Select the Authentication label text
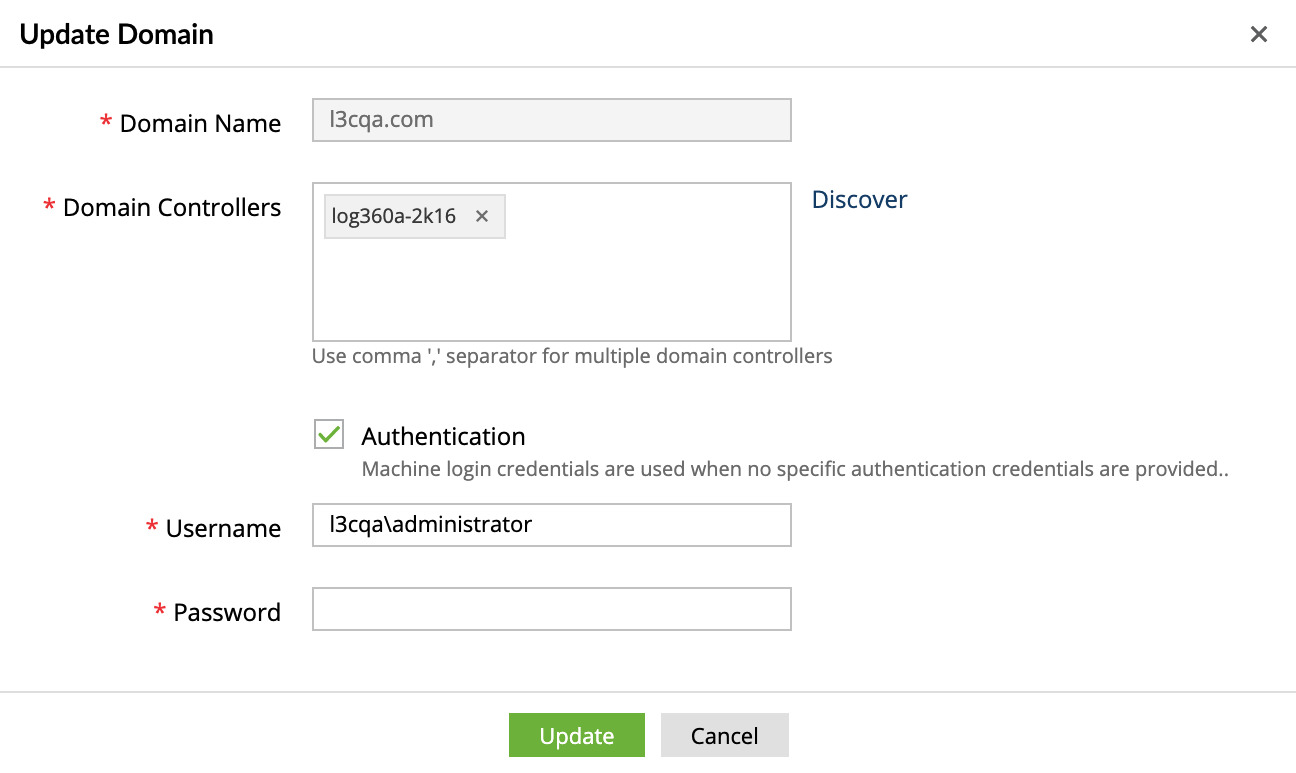This screenshot has width=1296, height=773. click(x=443, y=436)
